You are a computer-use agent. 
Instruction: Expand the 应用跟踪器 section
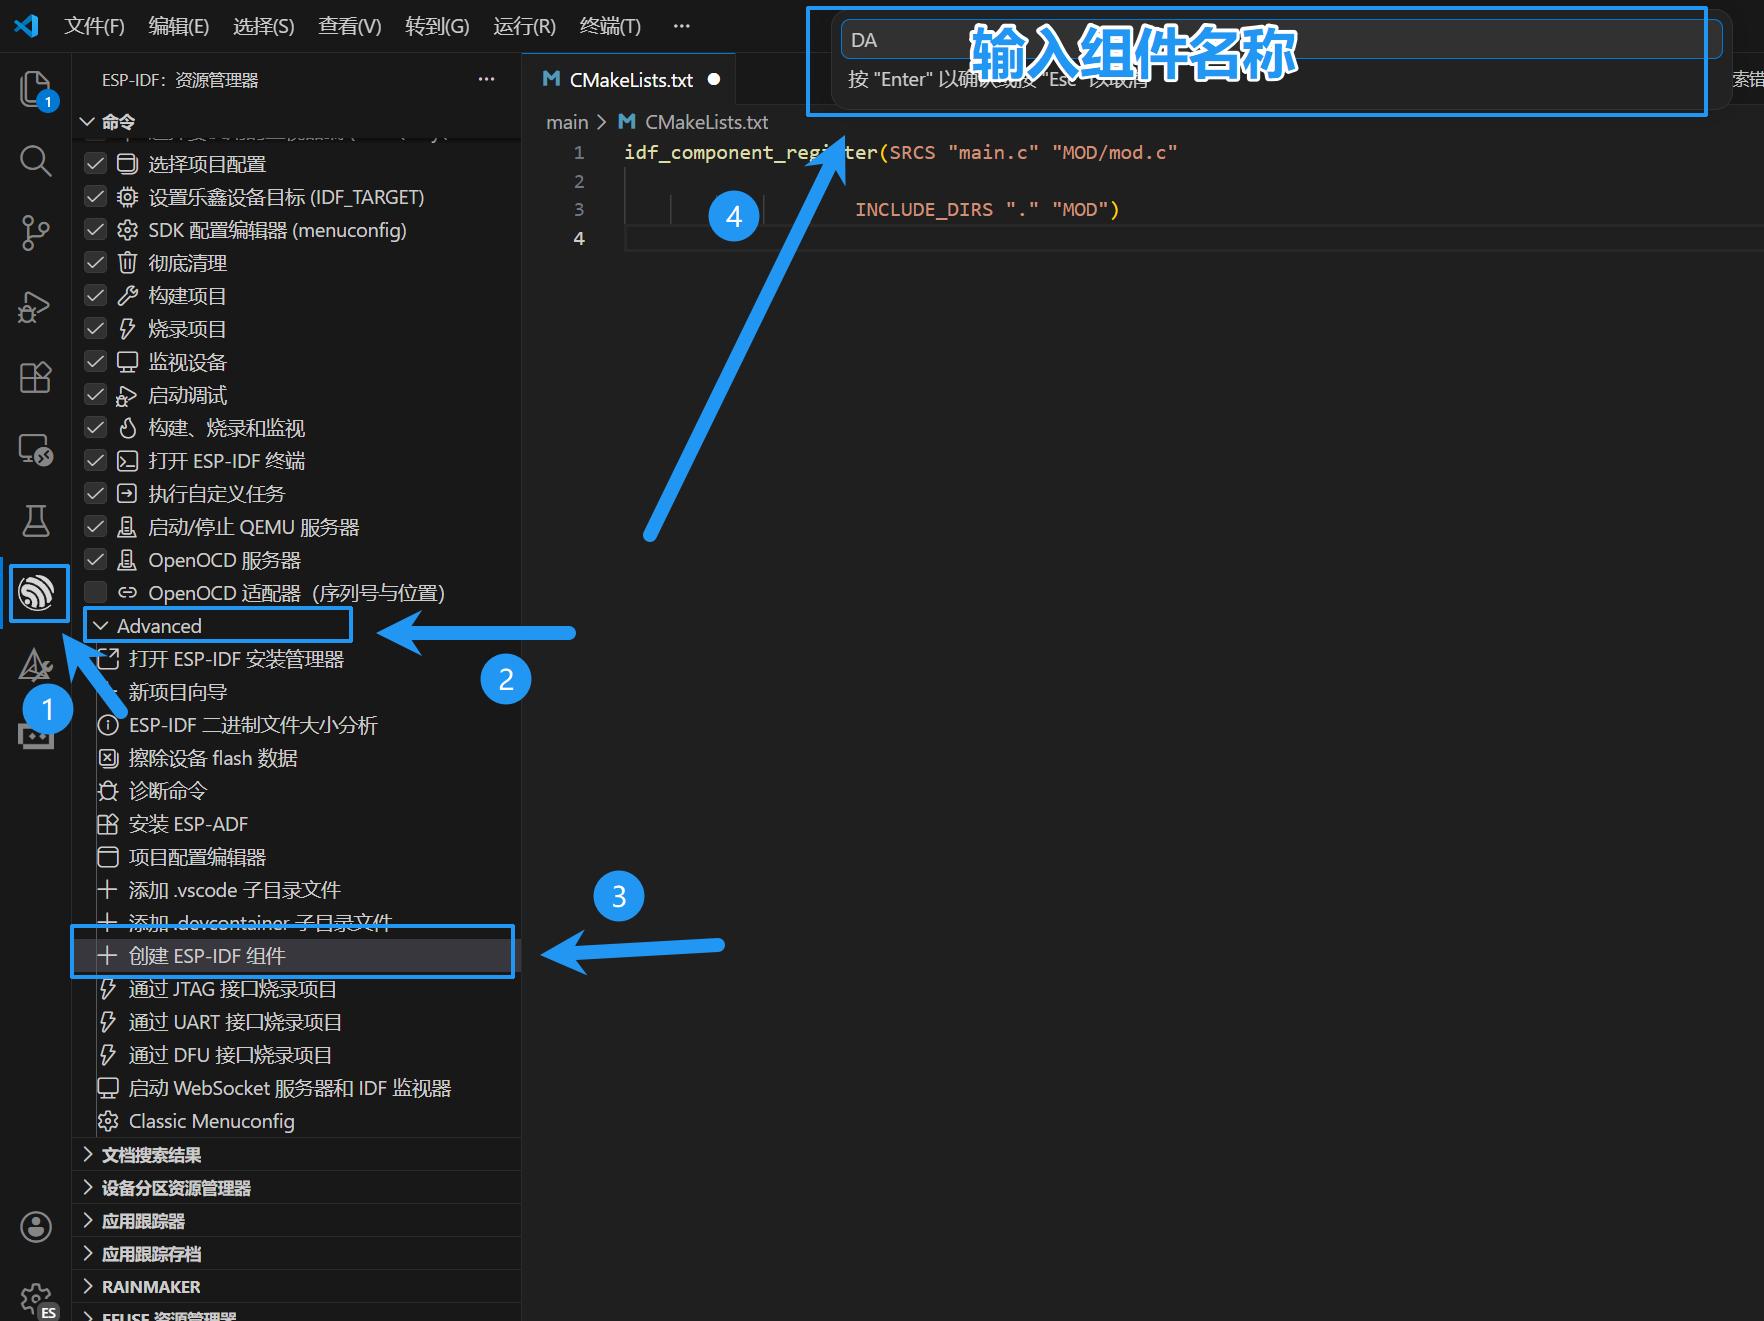[298, 1221]
